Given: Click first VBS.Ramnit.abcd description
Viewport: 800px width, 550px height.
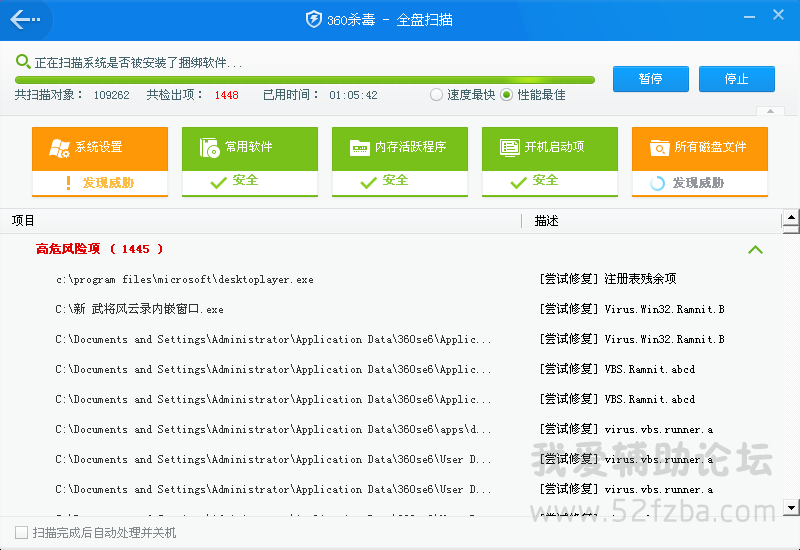Looking at the screenshot, I should tap(649, 369).
